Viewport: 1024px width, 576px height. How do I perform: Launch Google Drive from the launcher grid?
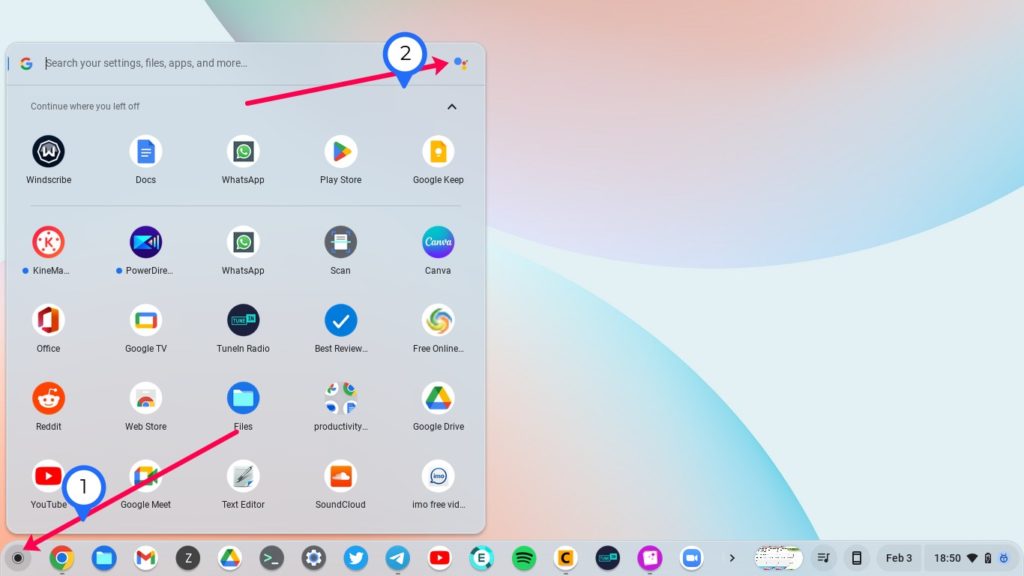[x=438, y=398]
